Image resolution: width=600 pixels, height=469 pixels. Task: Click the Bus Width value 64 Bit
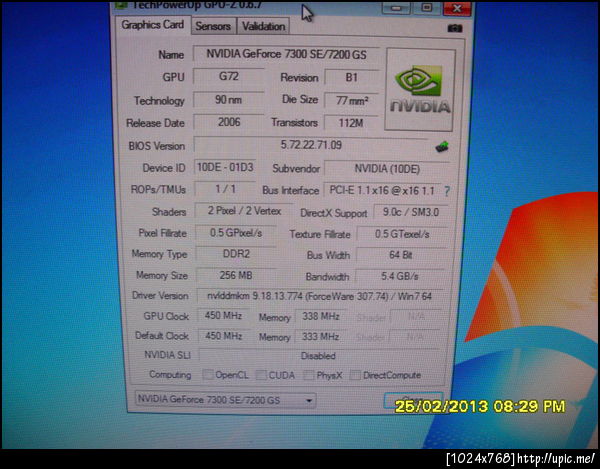pos(401,255)
